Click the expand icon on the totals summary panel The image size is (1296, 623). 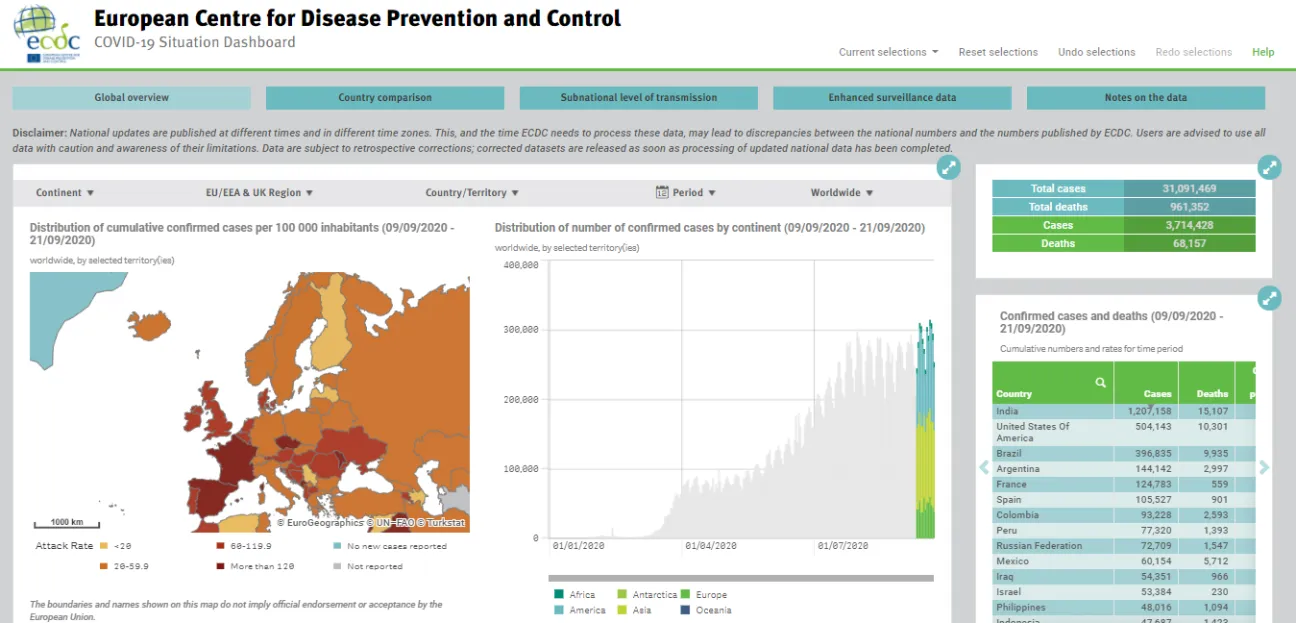tap(1270, 167)
